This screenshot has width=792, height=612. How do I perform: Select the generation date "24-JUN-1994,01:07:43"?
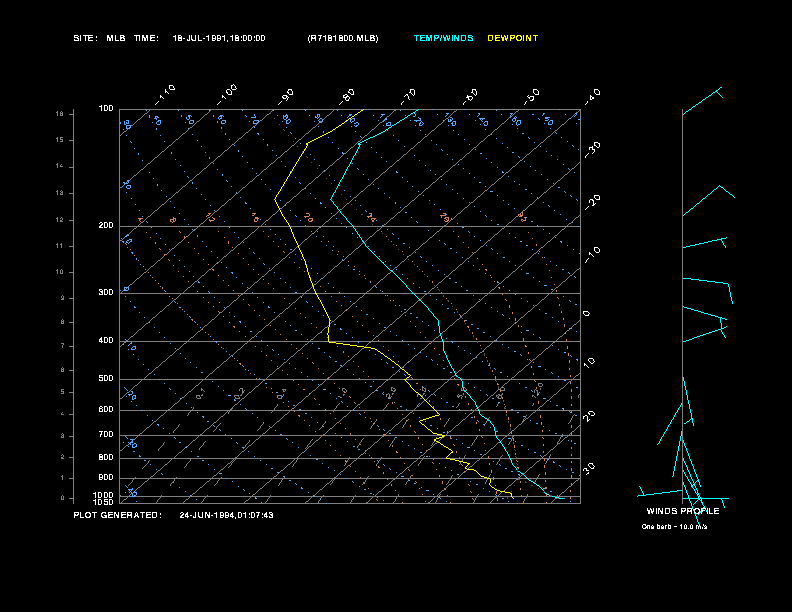click(x=226, y=515)
